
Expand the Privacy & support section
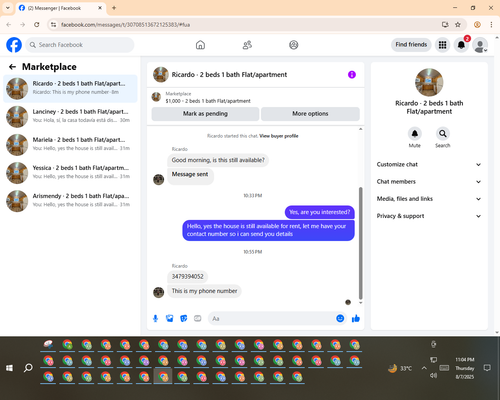pyautogui.click(x=429, y=216)
